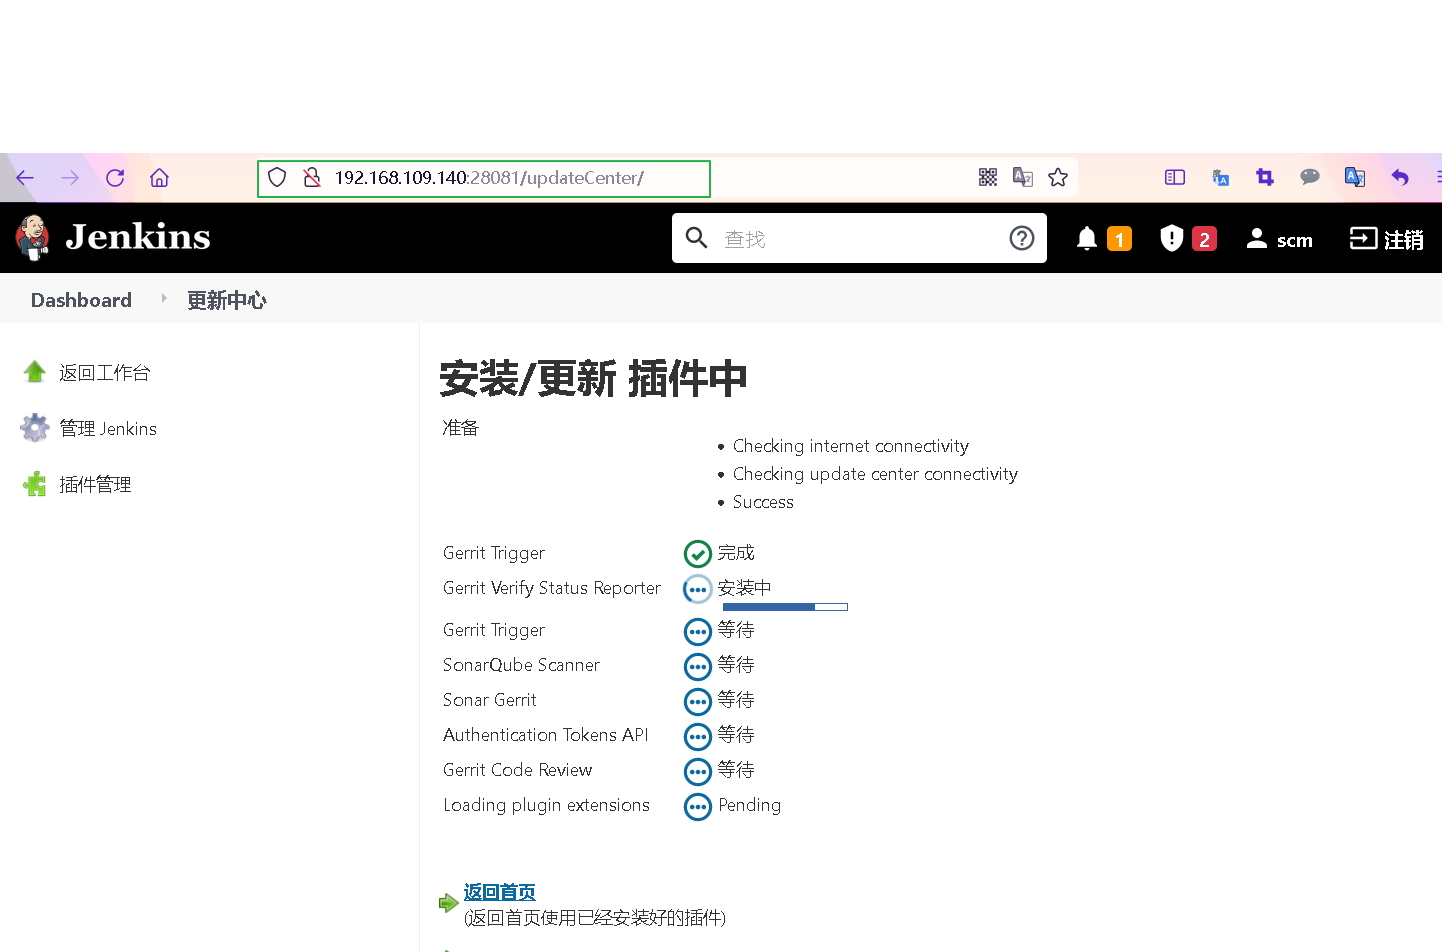The height and width of the screenshot is (952, 1442).
Task: Click the Pending status icon
Action: coord(698,806)
